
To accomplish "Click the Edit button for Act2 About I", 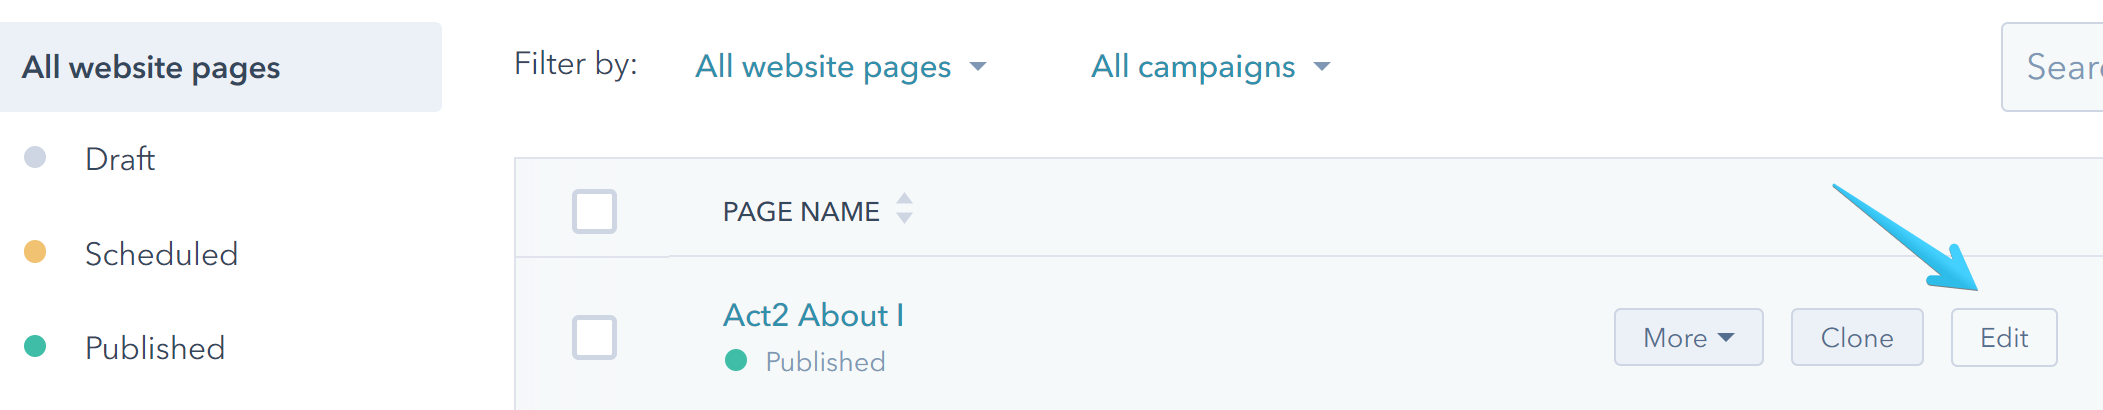I will (x=2003, y=338).
